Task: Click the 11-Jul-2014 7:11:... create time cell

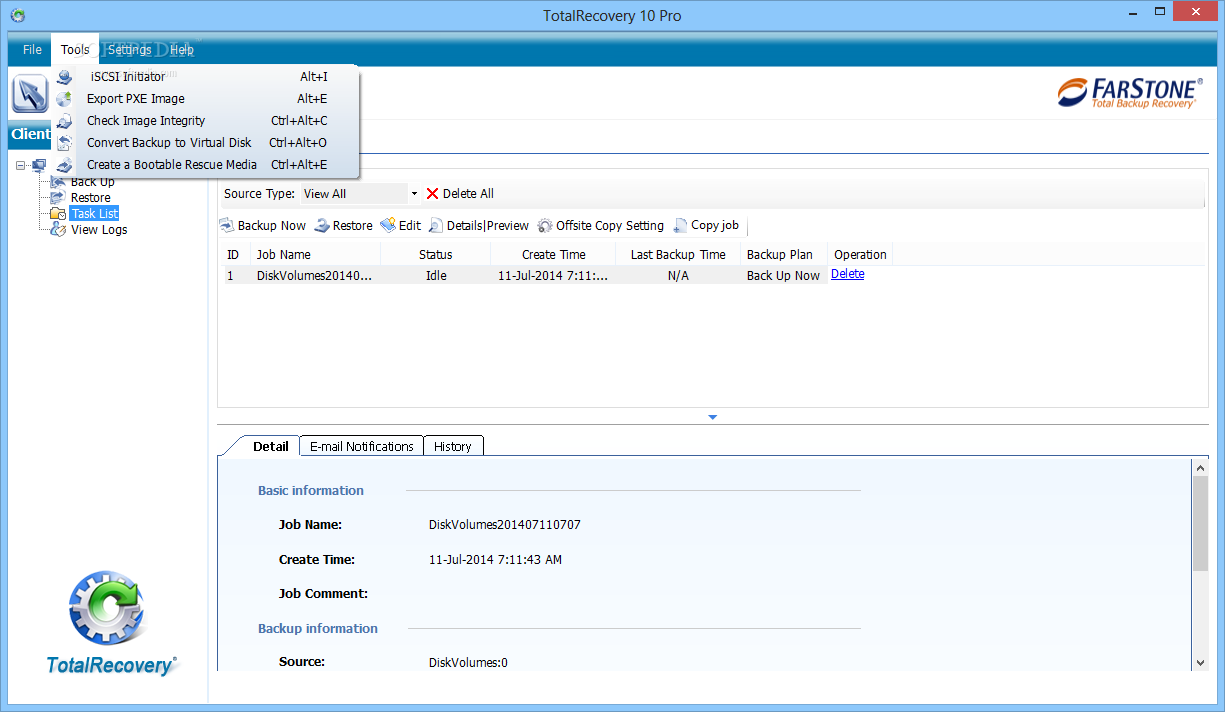Action: pos(552,276)
